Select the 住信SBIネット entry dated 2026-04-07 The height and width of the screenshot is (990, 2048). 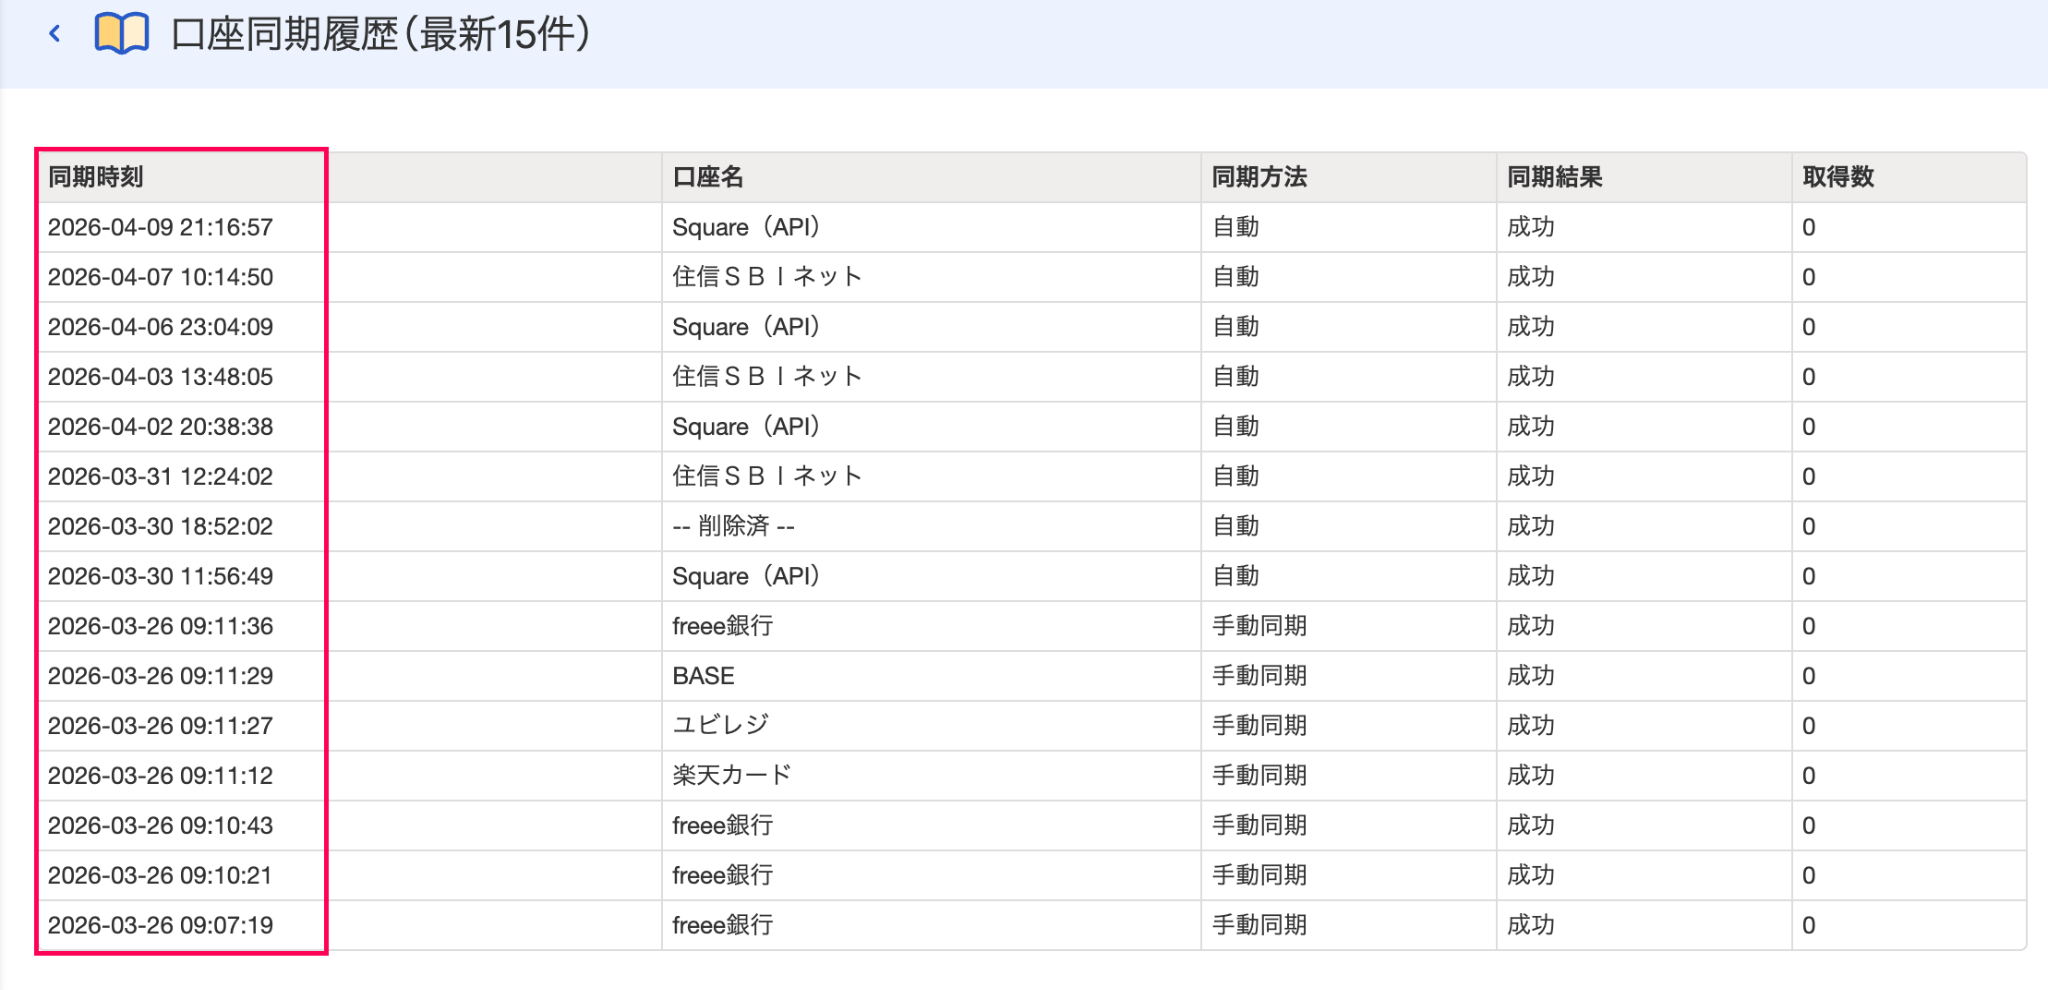coord(766,277)
